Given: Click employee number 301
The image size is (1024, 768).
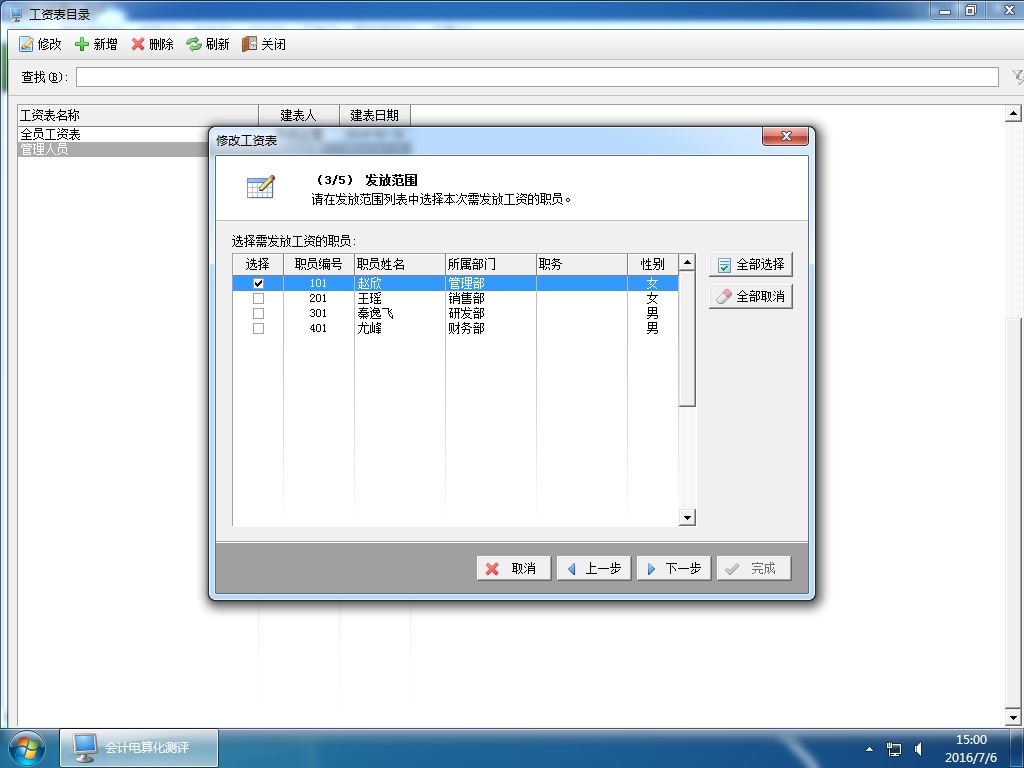Looking at the screenshot, I should tap(318, 313).
